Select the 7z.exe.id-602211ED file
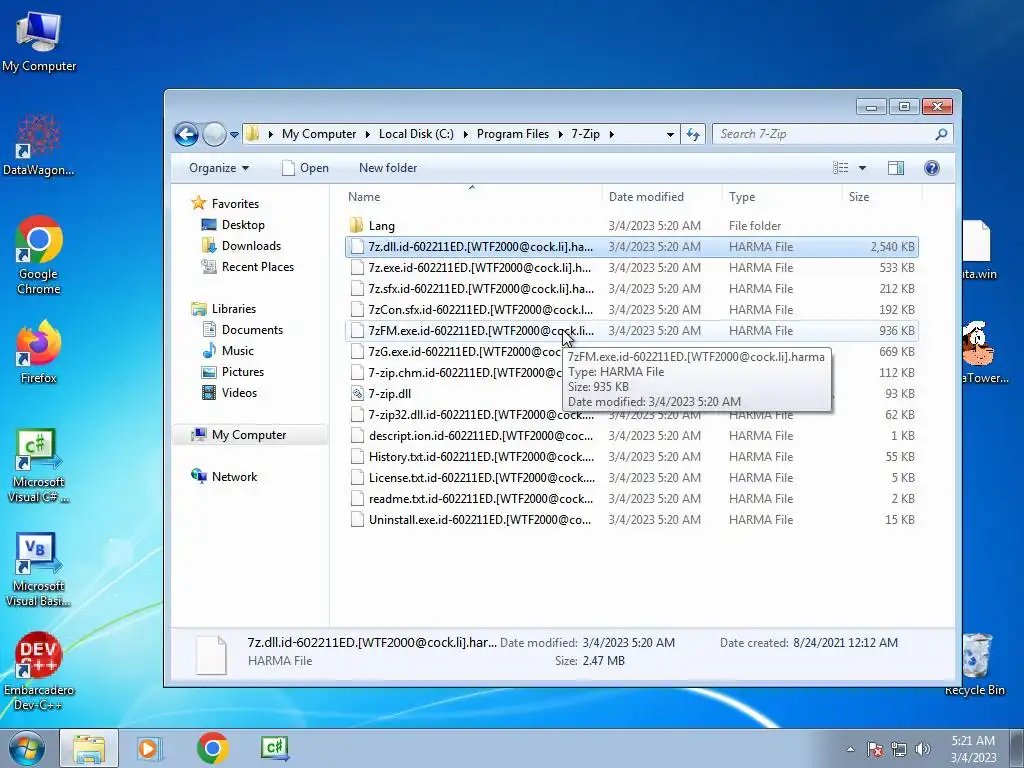1024x768 pixels. 632,268
